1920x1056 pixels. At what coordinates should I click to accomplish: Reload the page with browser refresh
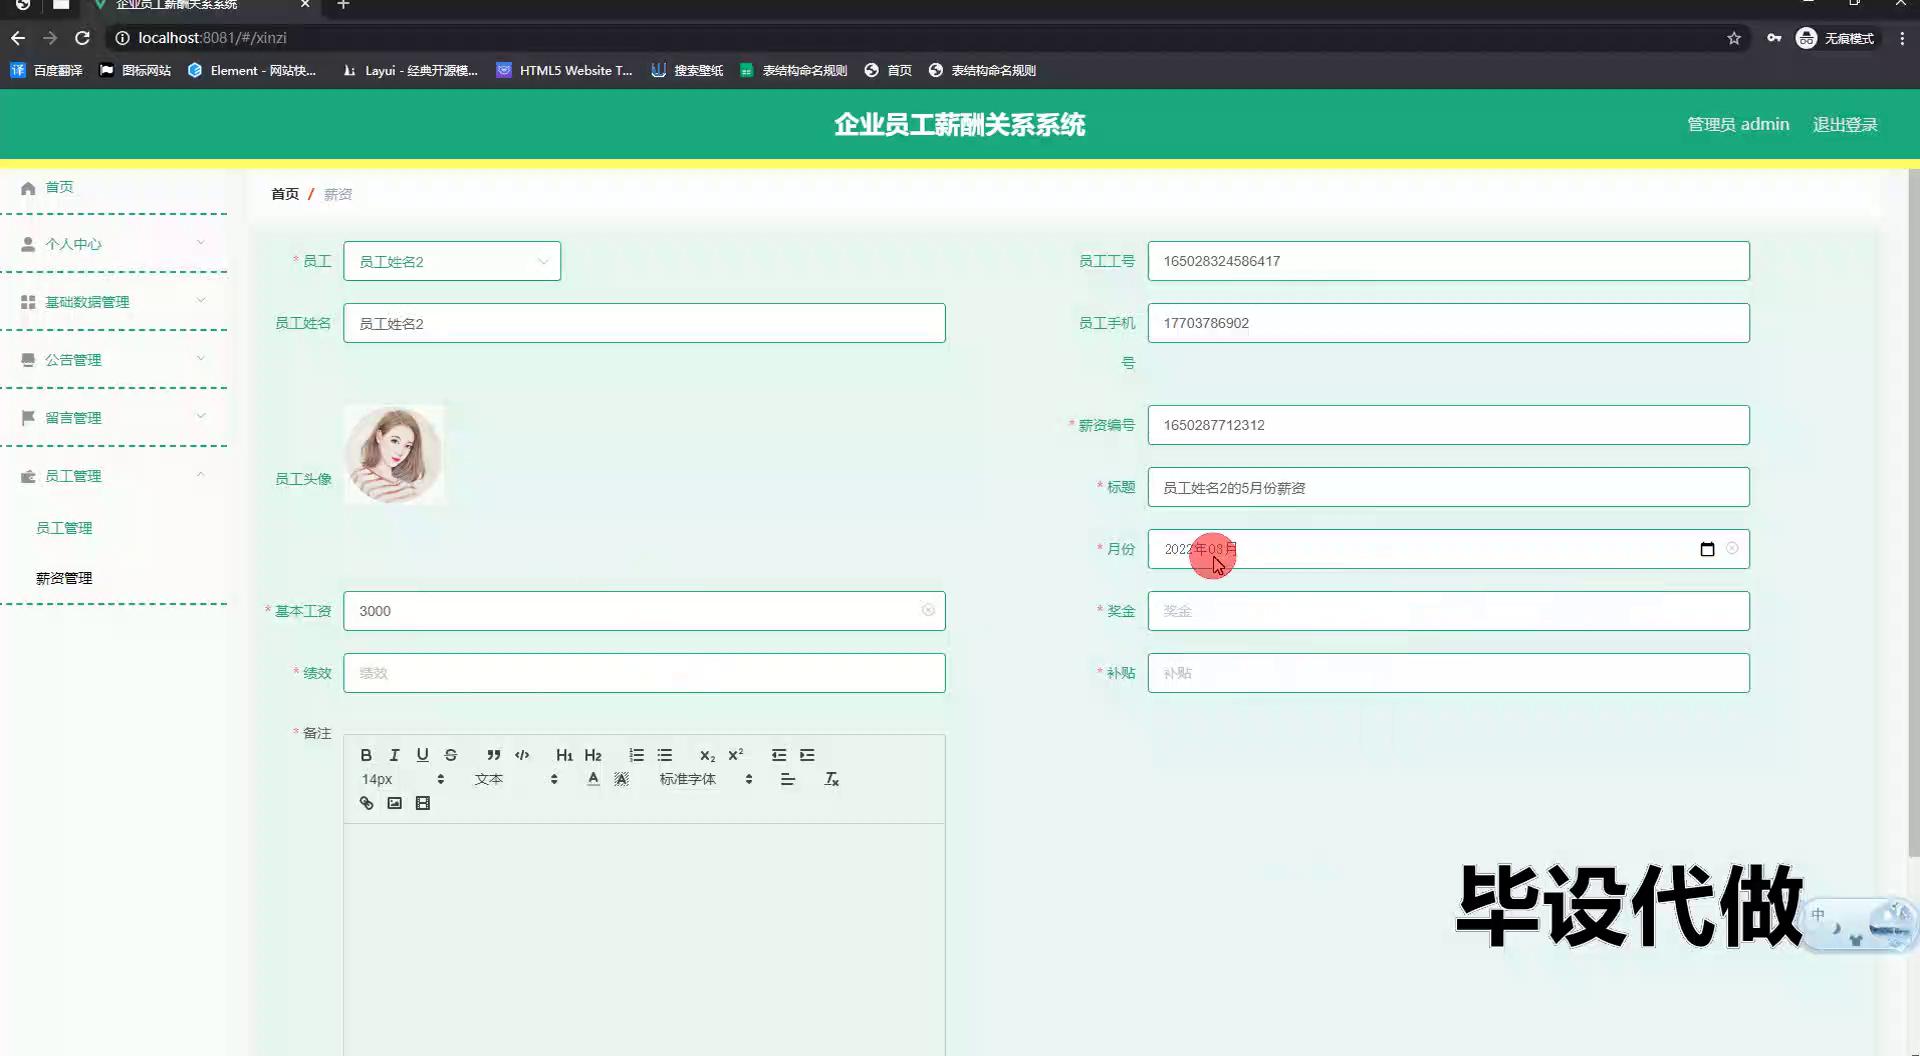(83, 38)
